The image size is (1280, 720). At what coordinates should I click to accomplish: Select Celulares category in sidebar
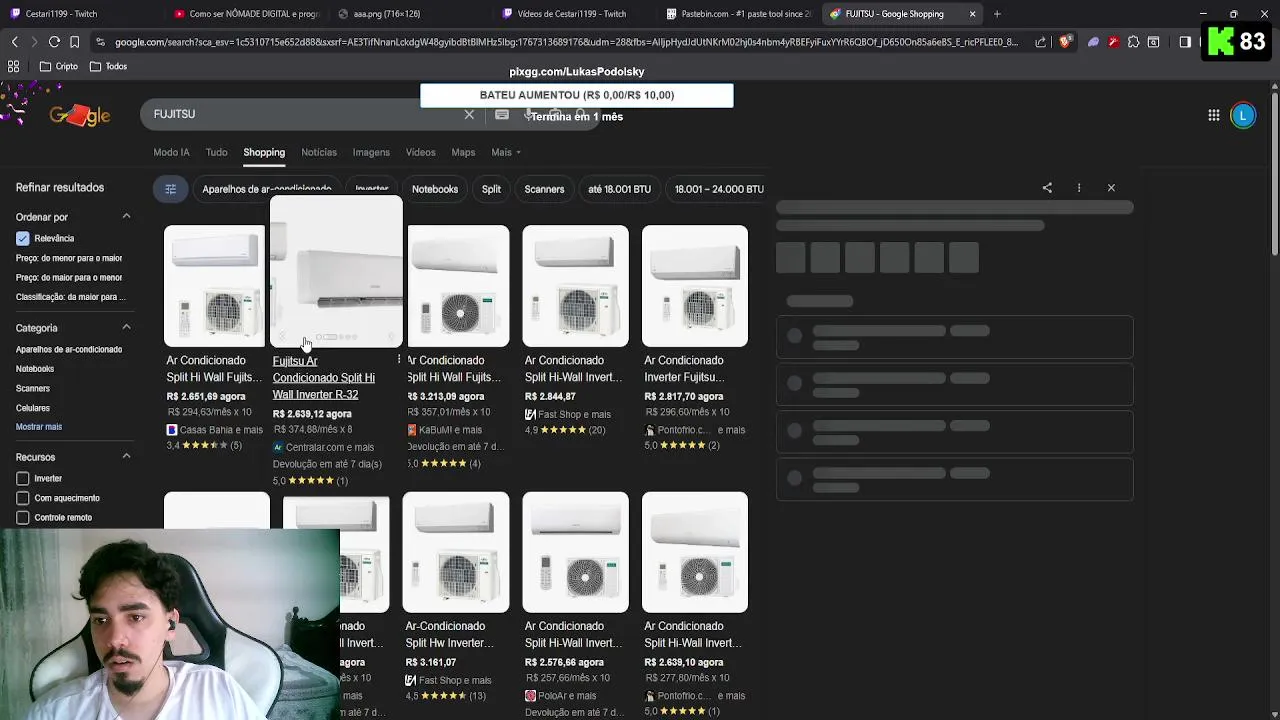tap(33, 408)
